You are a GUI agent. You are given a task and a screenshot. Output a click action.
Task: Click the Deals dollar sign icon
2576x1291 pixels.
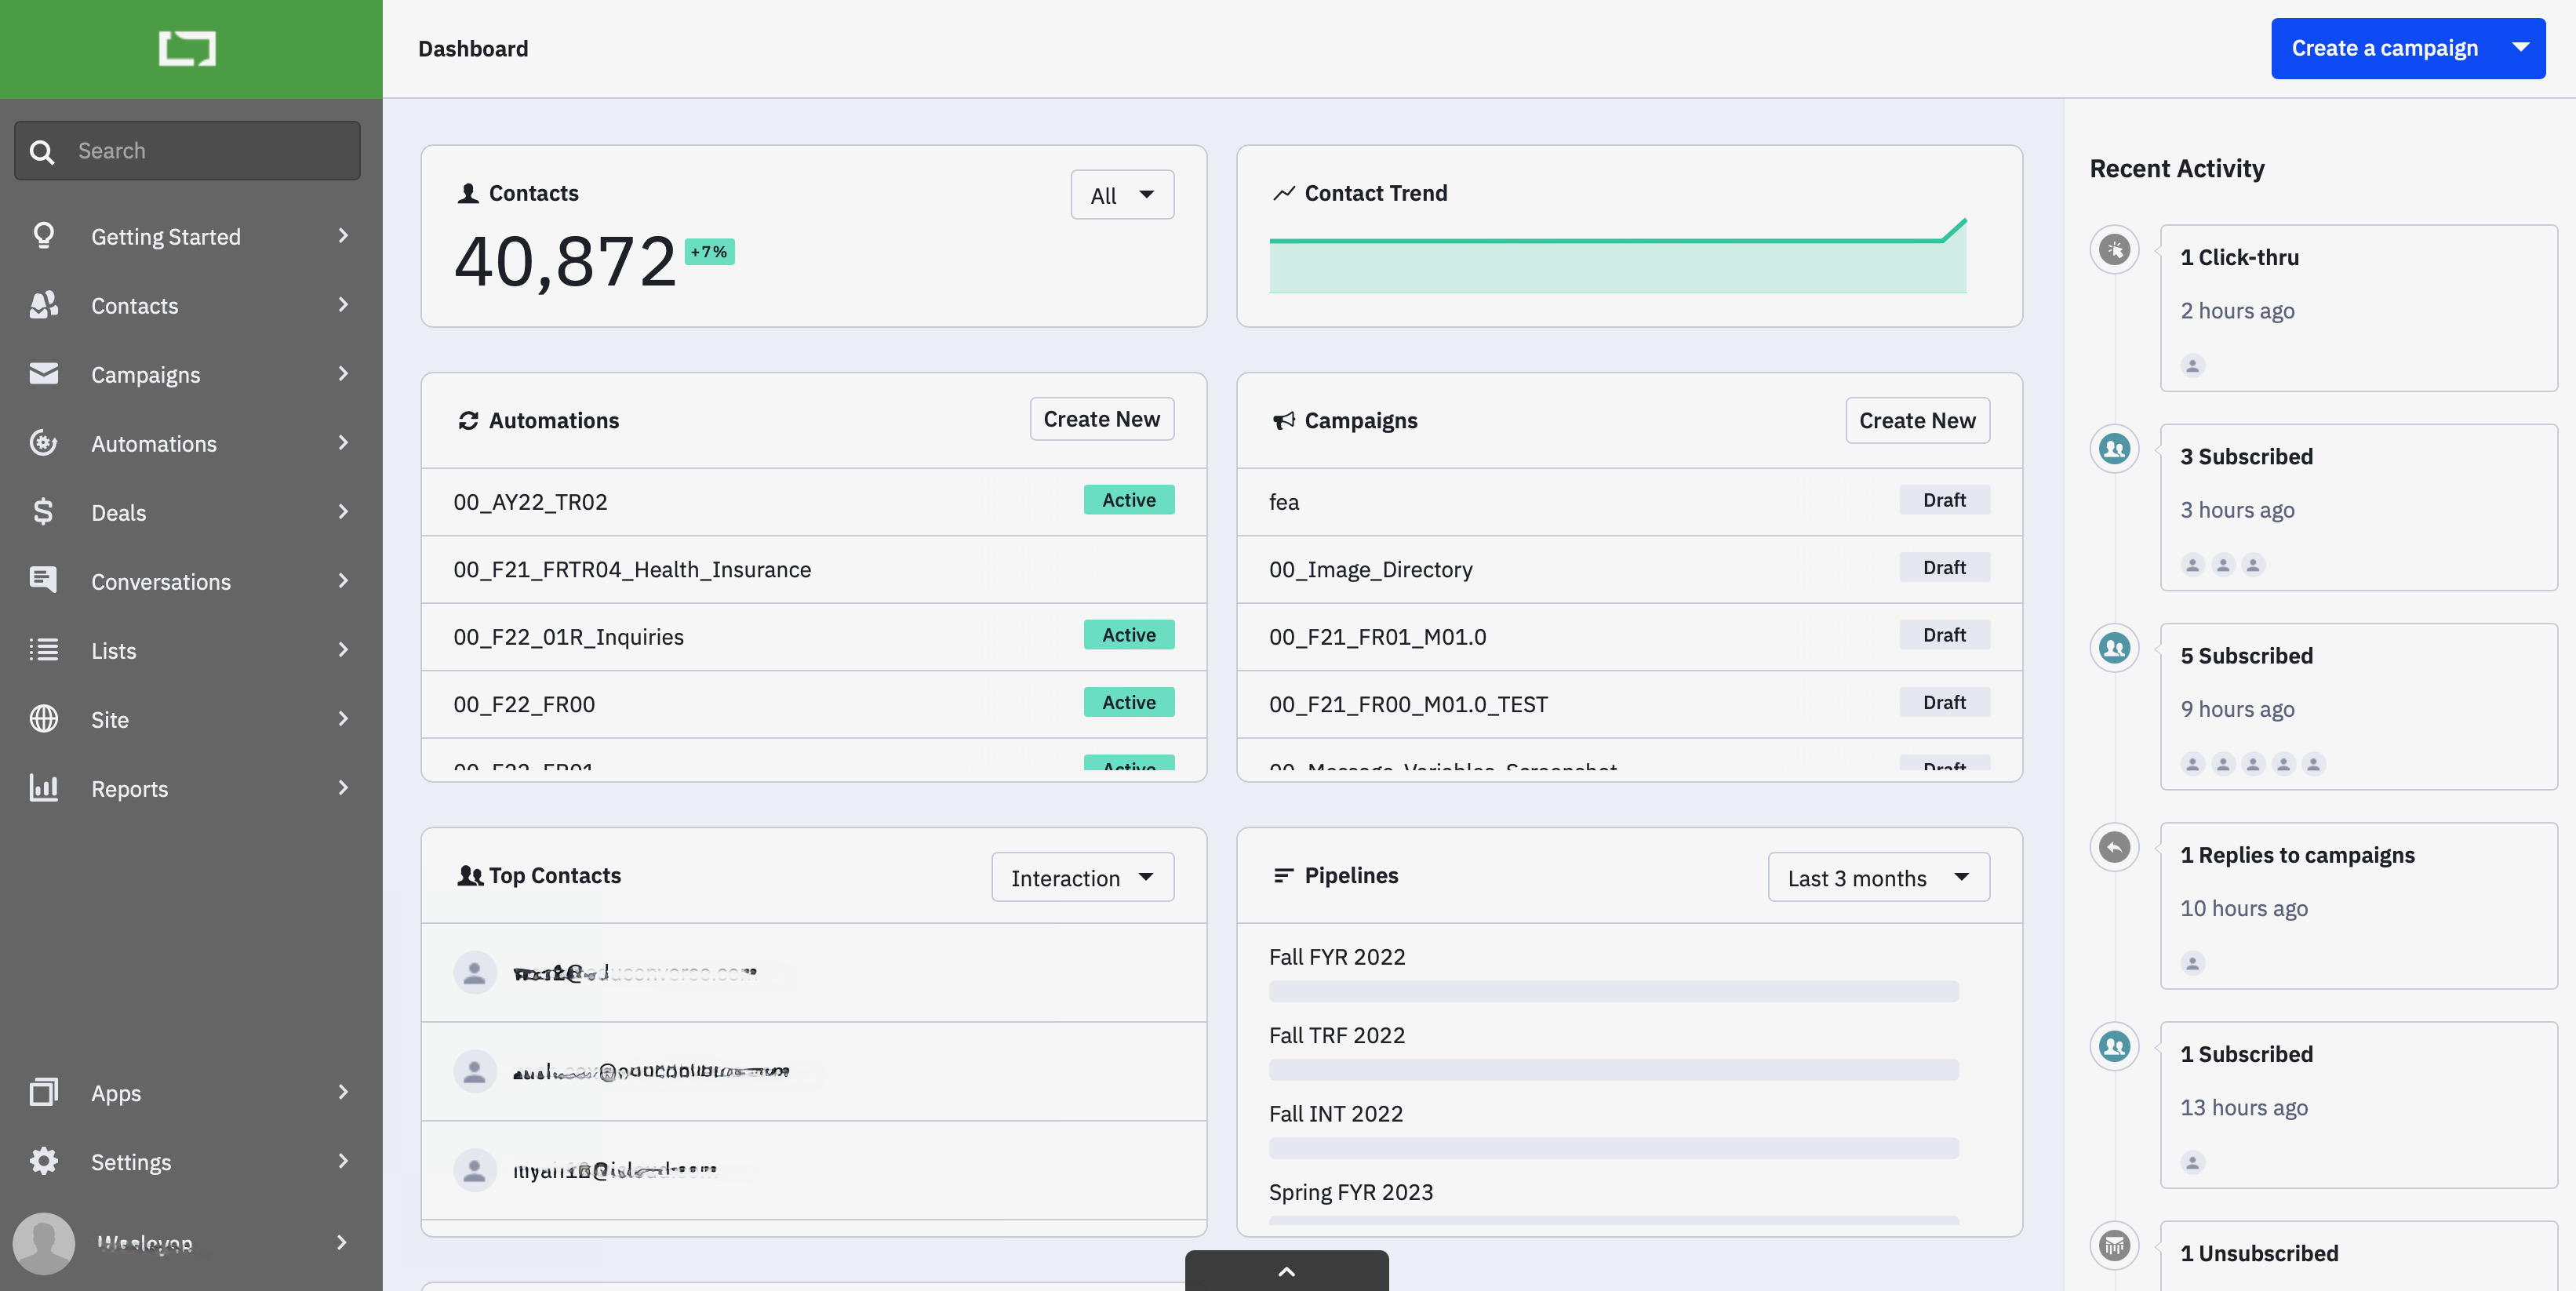point(43,512)
